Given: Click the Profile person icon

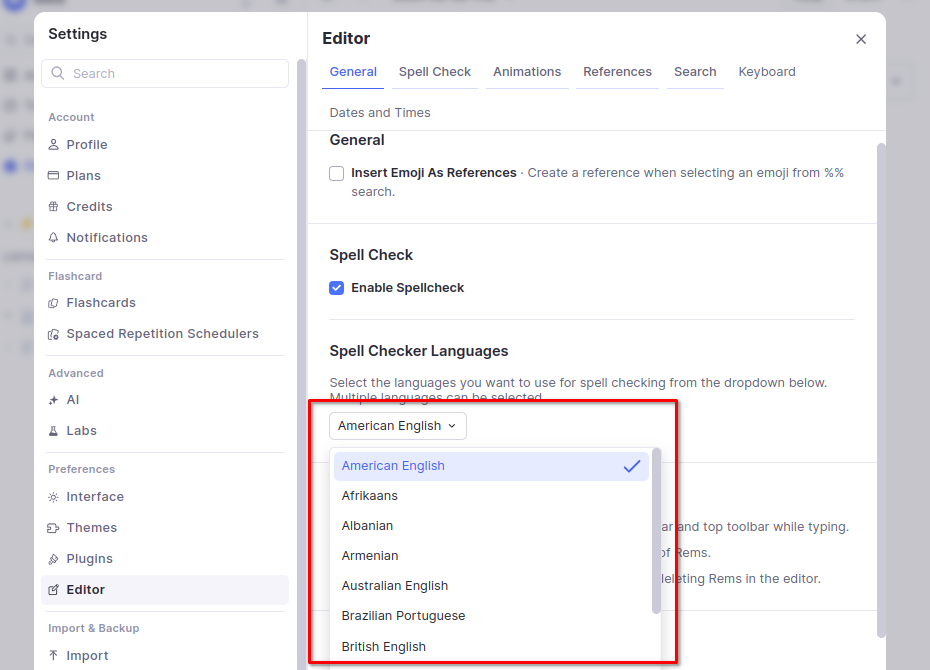Looking at the screenshot, I should pyautogui.click(x=54, y=145).
